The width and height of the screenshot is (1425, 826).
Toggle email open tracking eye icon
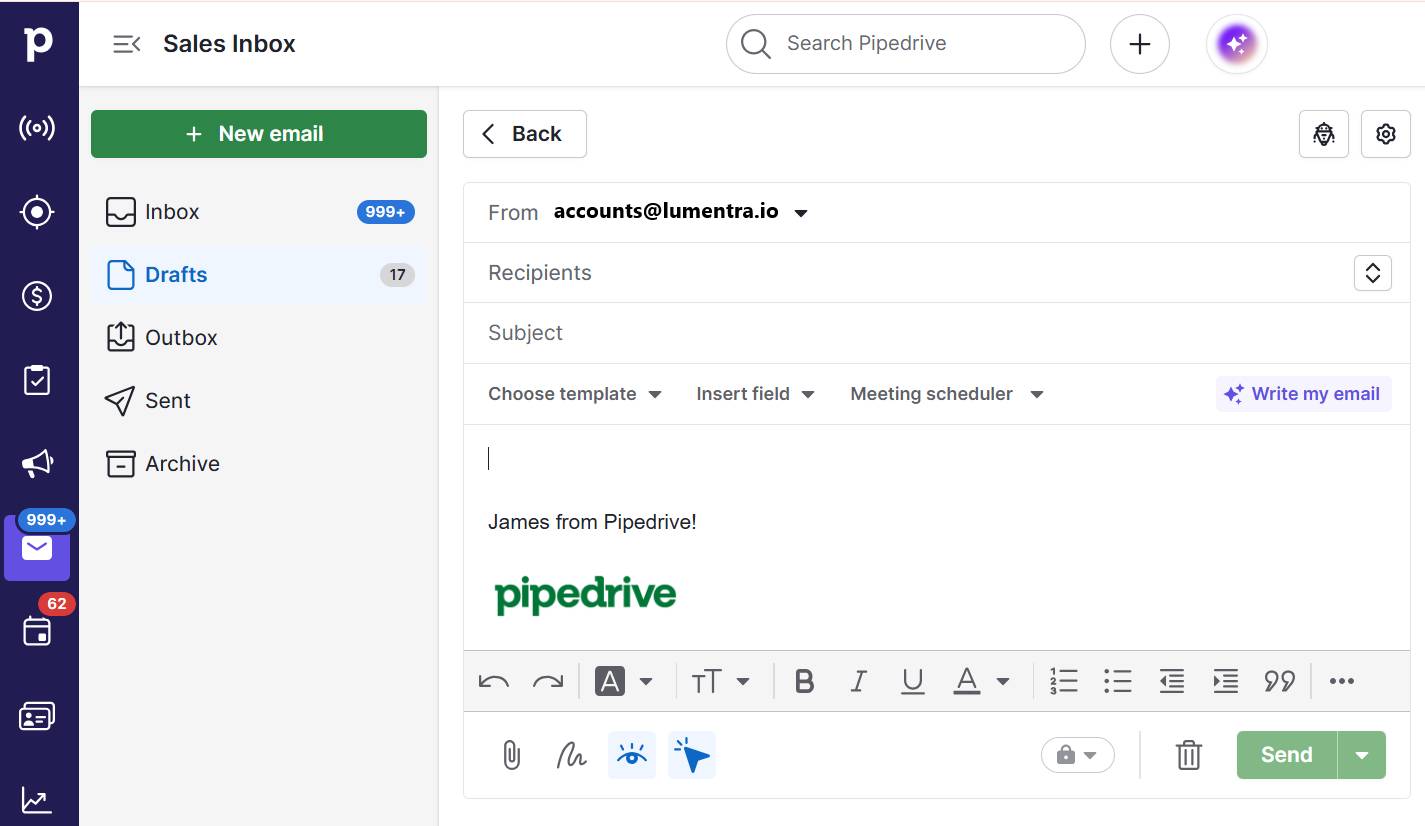(x=632, y=755)
